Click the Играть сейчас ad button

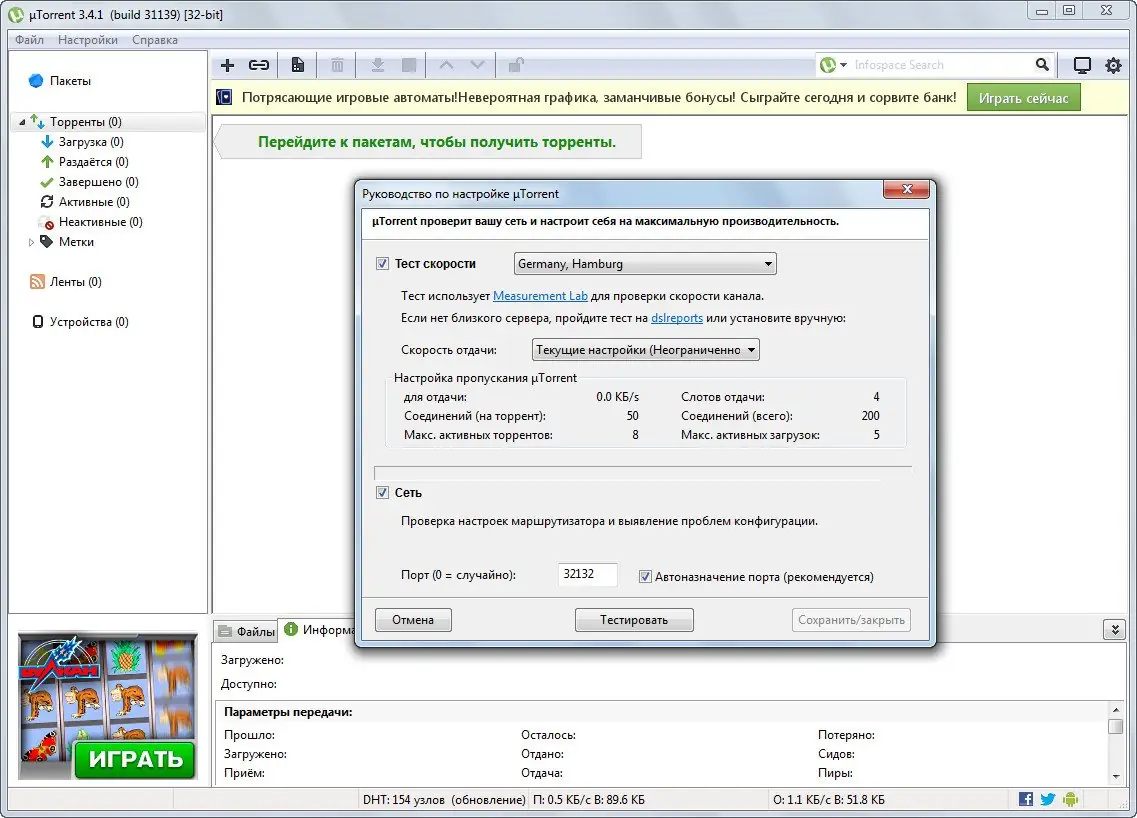click(1023, 98)
